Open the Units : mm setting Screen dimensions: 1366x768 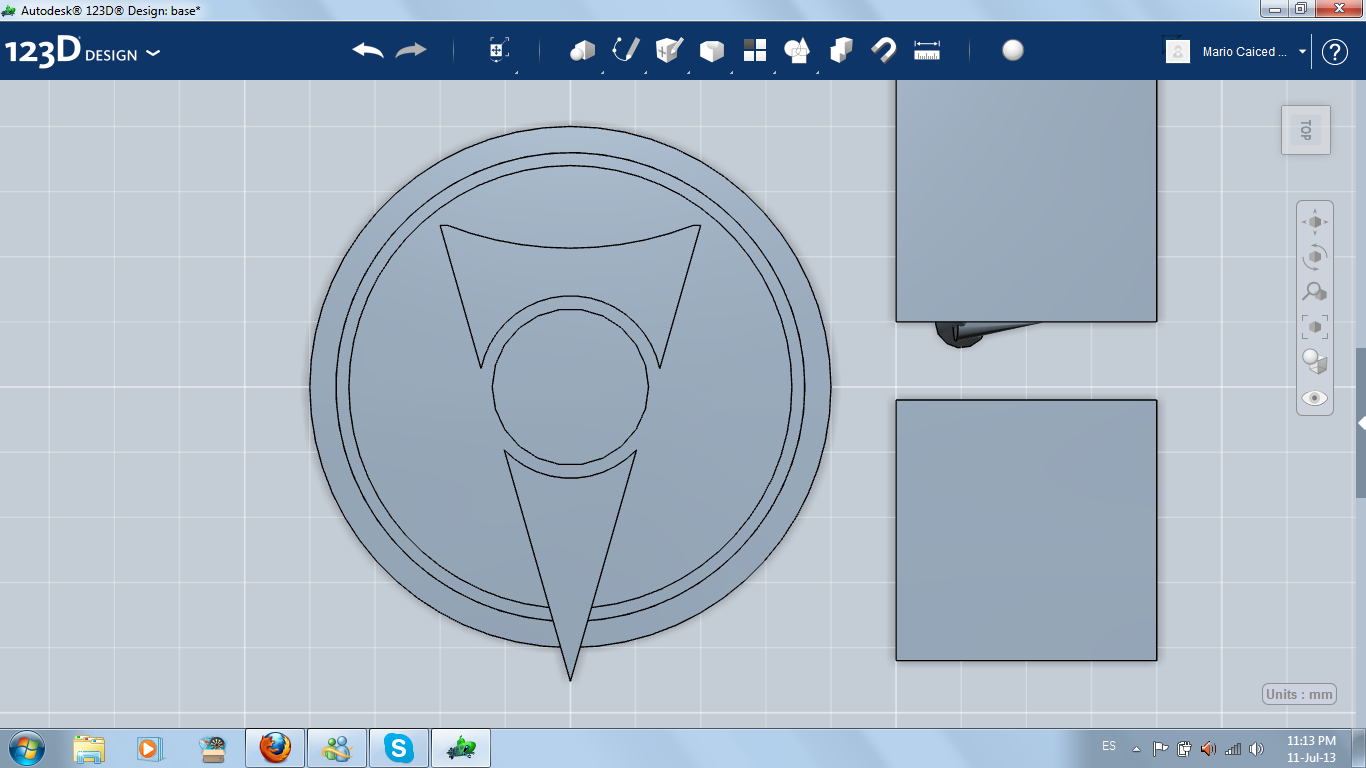(1299, 694)
